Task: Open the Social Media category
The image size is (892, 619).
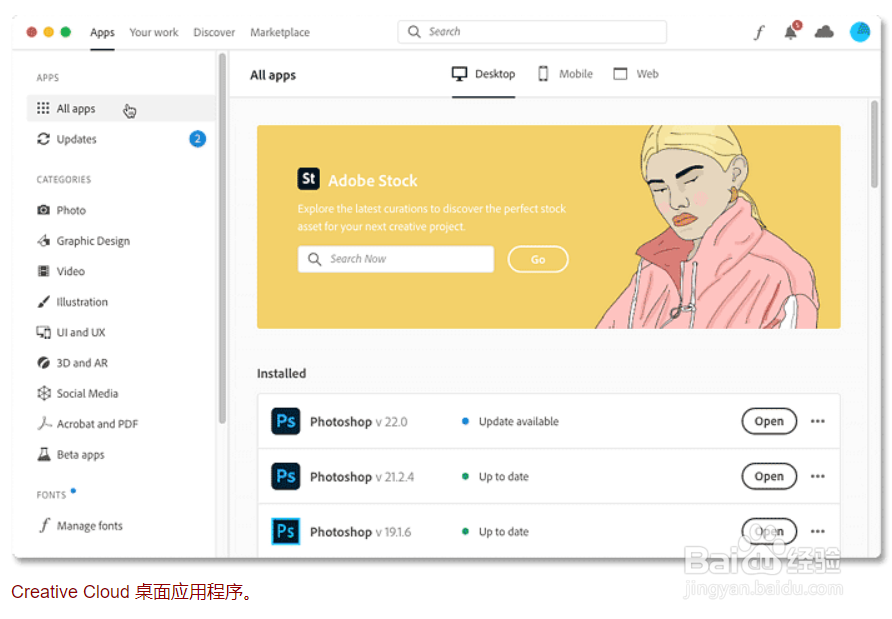Action: tap(121, 393)
